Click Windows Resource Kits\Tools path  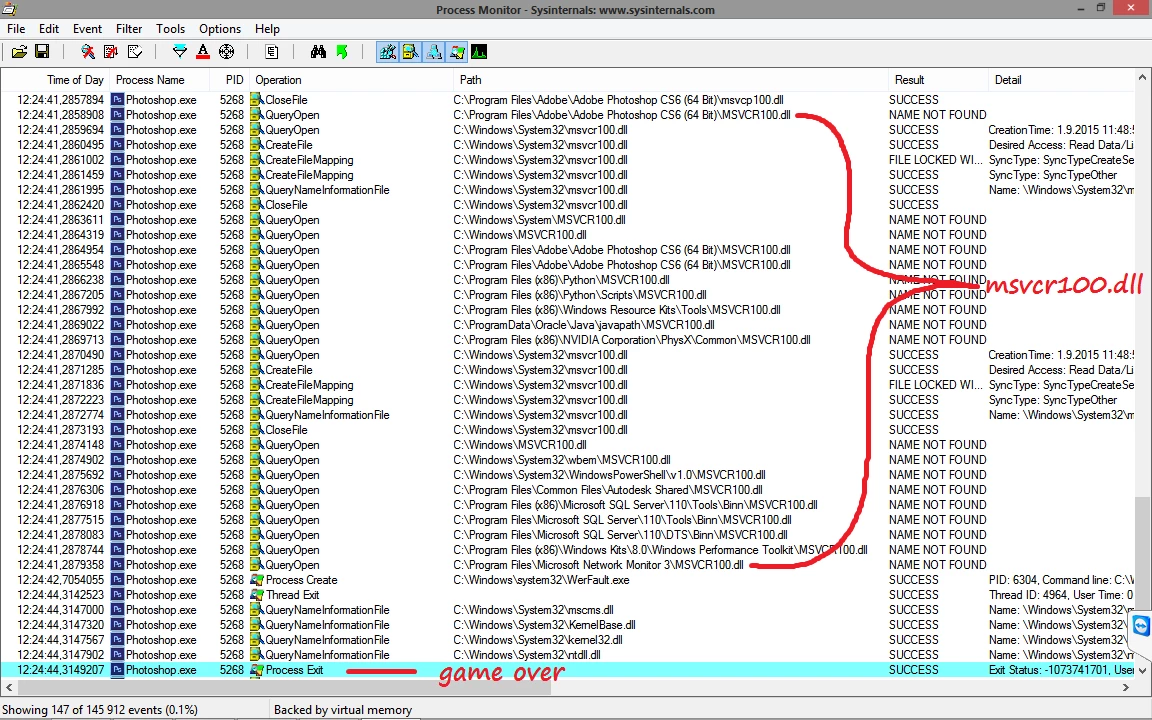pyautogui.click(x=617, y=310)
